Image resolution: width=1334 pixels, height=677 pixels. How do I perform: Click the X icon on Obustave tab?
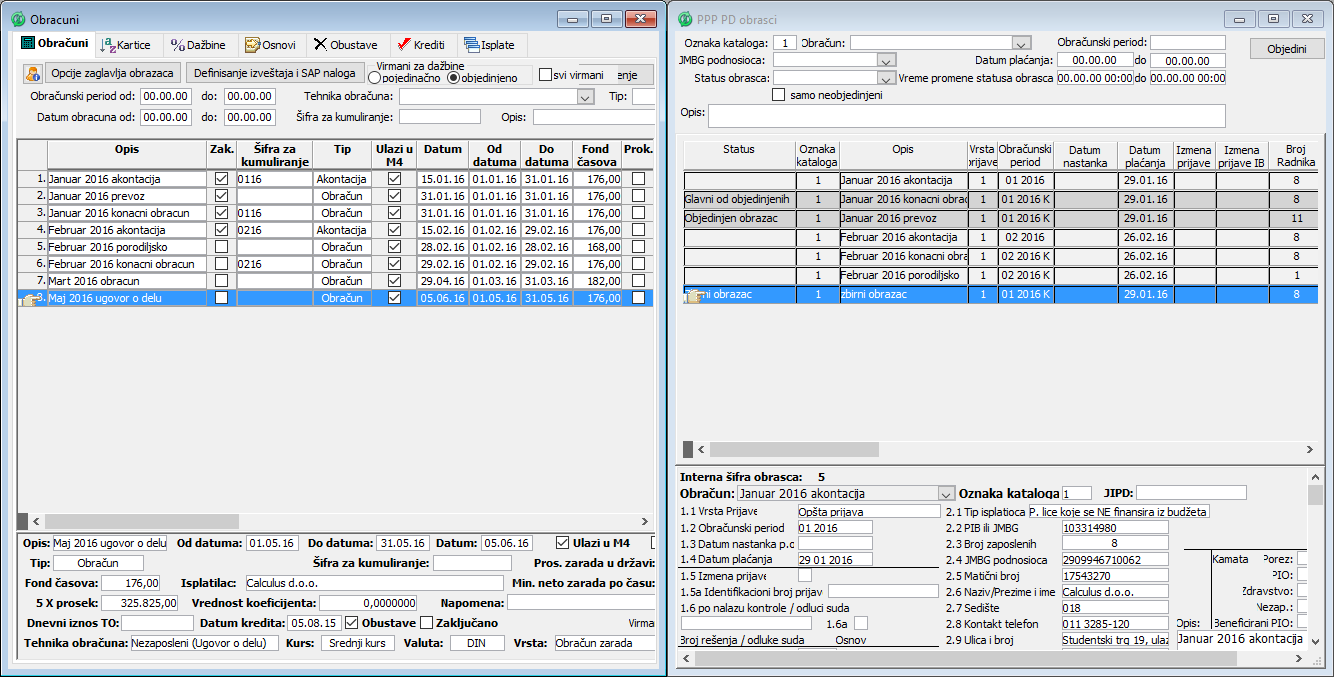point(320,45)
